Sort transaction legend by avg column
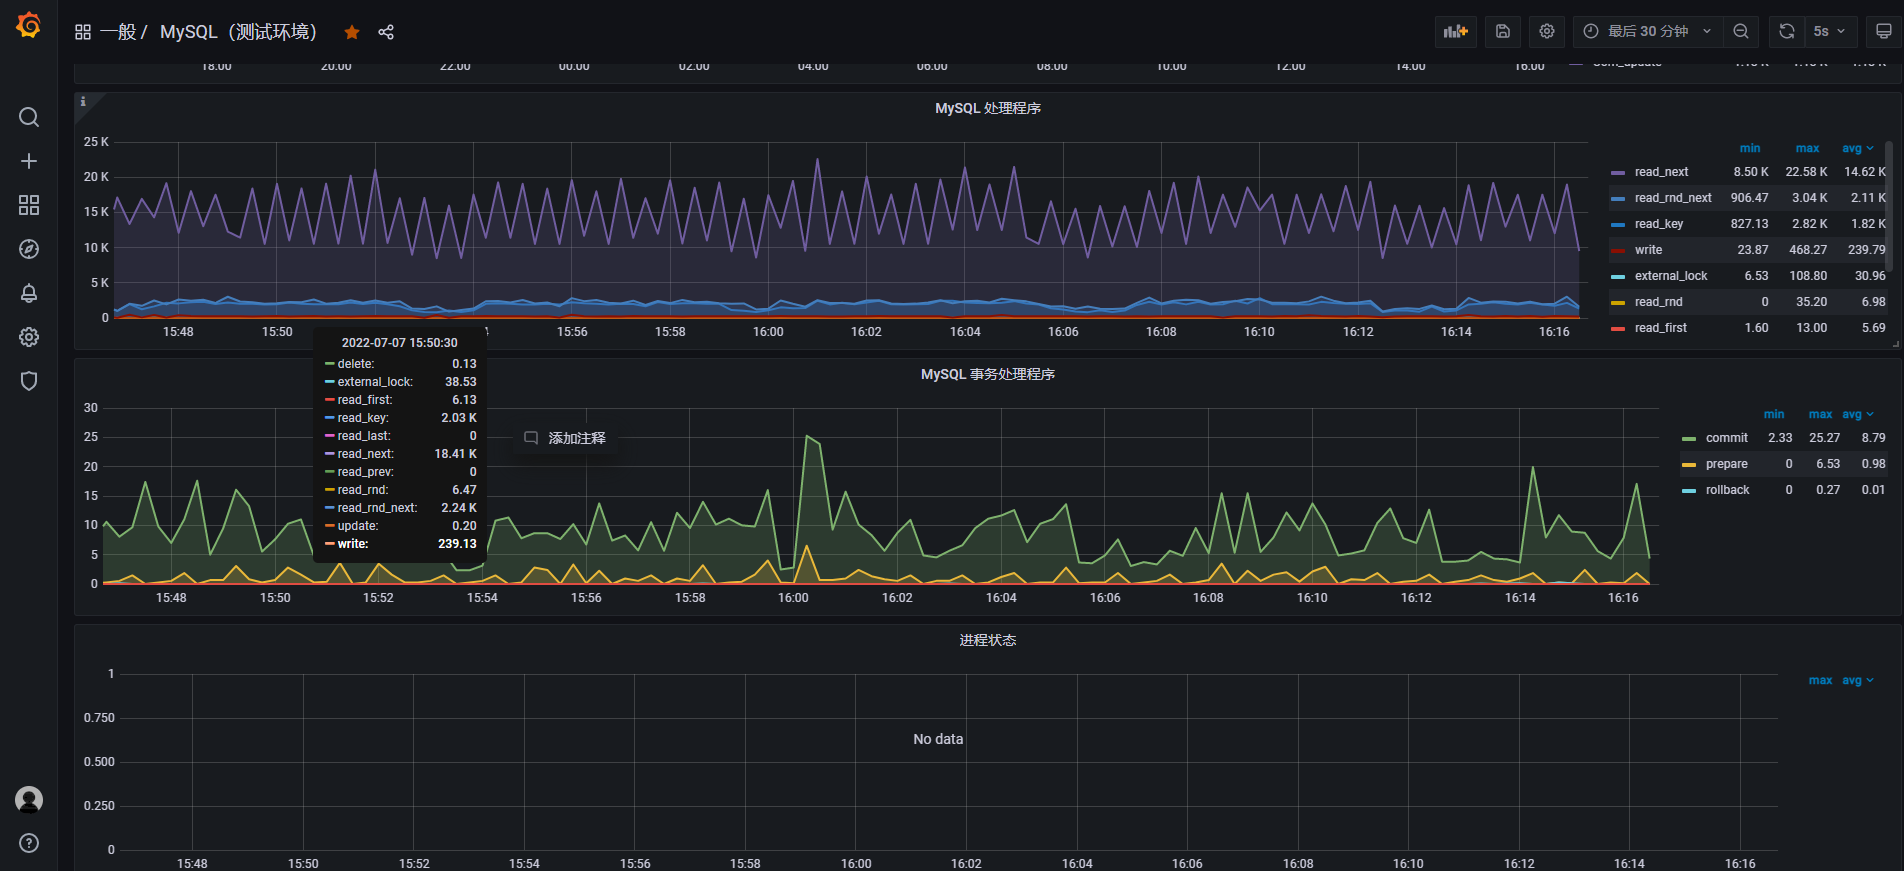The width and height of the screenshot is (1904, 871). tap(1858, 414)
